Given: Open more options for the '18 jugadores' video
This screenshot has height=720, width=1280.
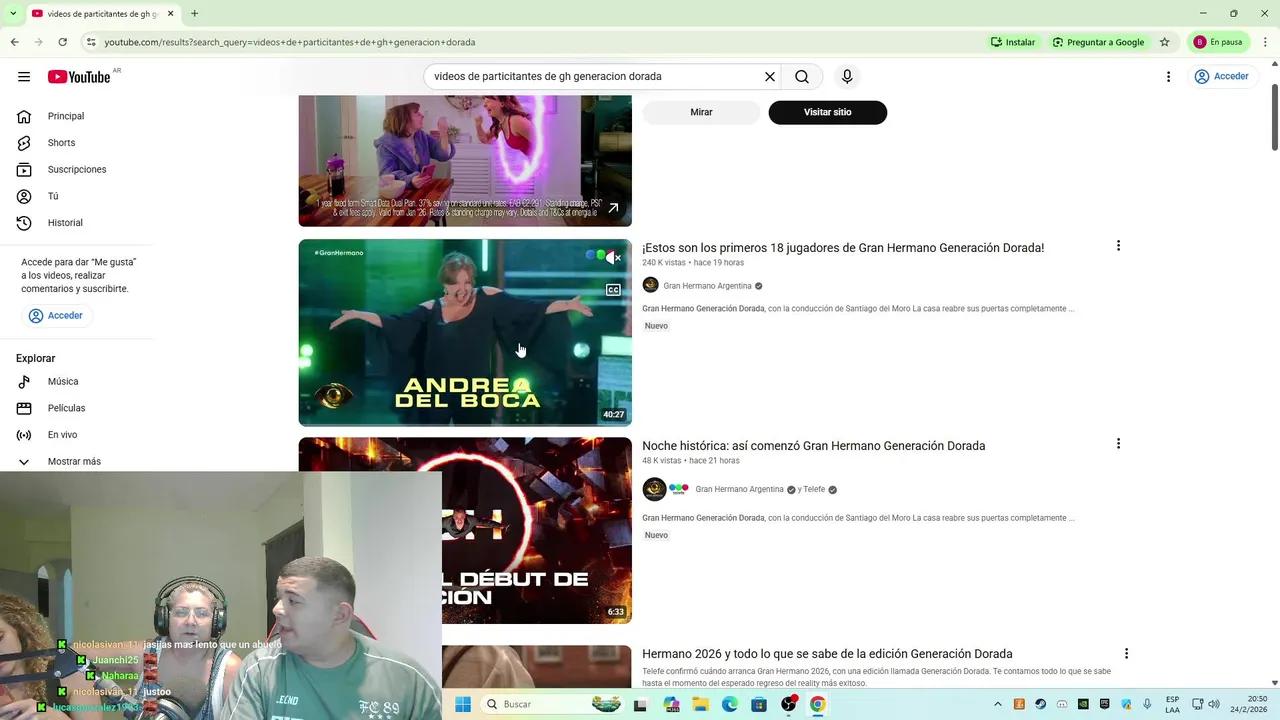Looking at the screenshot, I should tap(1118, 246).
